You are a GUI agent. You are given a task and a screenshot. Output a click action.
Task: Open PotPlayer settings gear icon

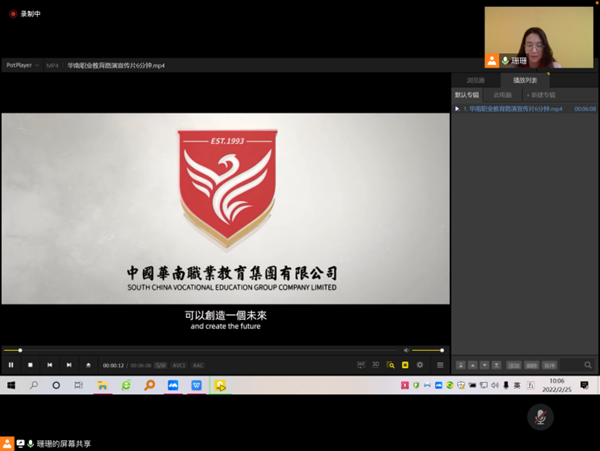pyautogui.click(x=420, y=365)
